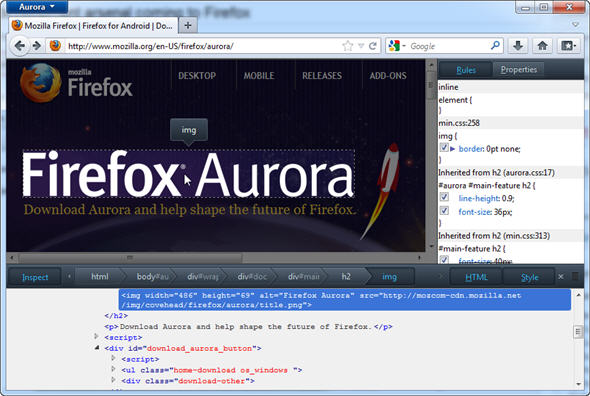Click the highlighted Firefox Aurora title image
Image resolution: width=590 pixels, height=396 pixels.
tap(188, 174)
